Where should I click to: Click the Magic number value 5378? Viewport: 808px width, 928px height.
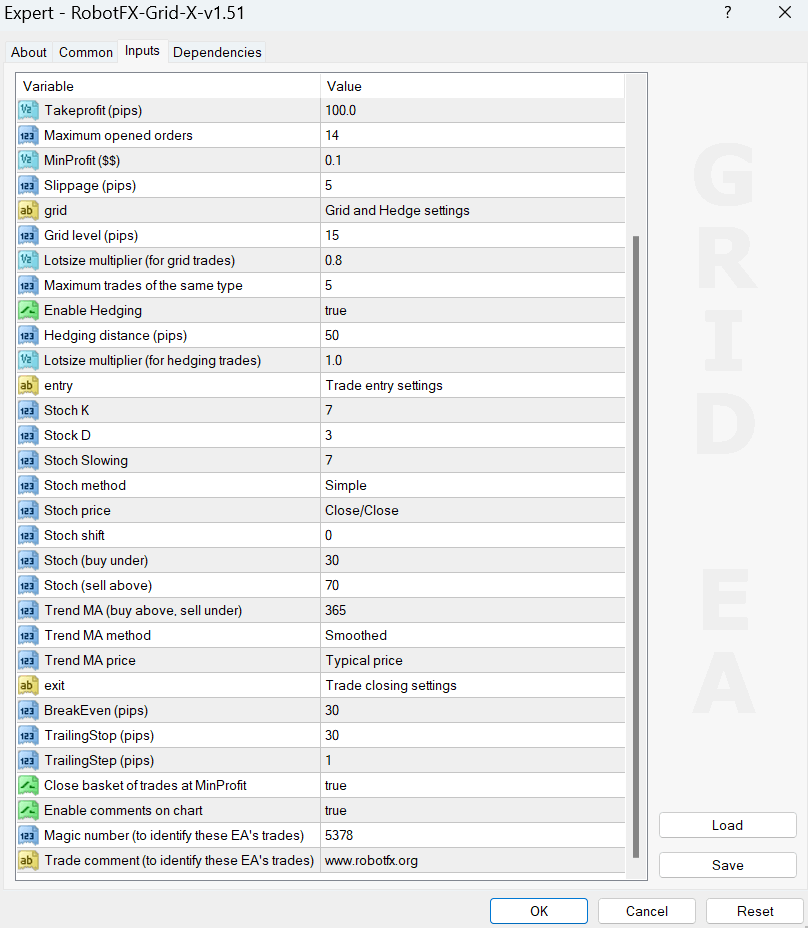click(x=472, y=836)
